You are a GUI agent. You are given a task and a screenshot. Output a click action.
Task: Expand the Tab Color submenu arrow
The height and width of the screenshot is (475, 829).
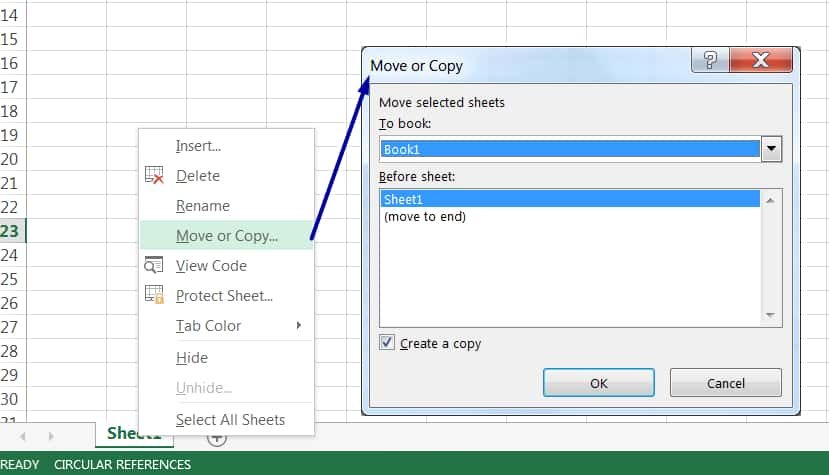pyautogui.click(x=299, y=325)
